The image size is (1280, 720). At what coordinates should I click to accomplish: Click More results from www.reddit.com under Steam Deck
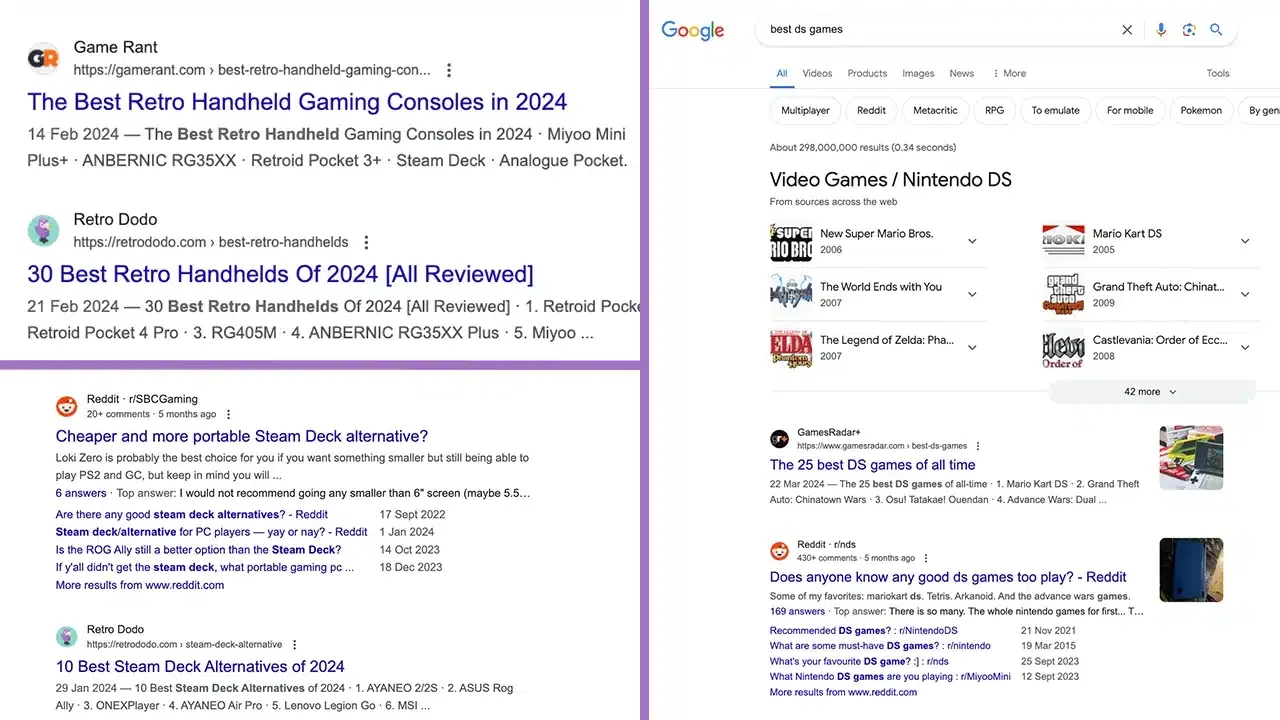[140, 585]
